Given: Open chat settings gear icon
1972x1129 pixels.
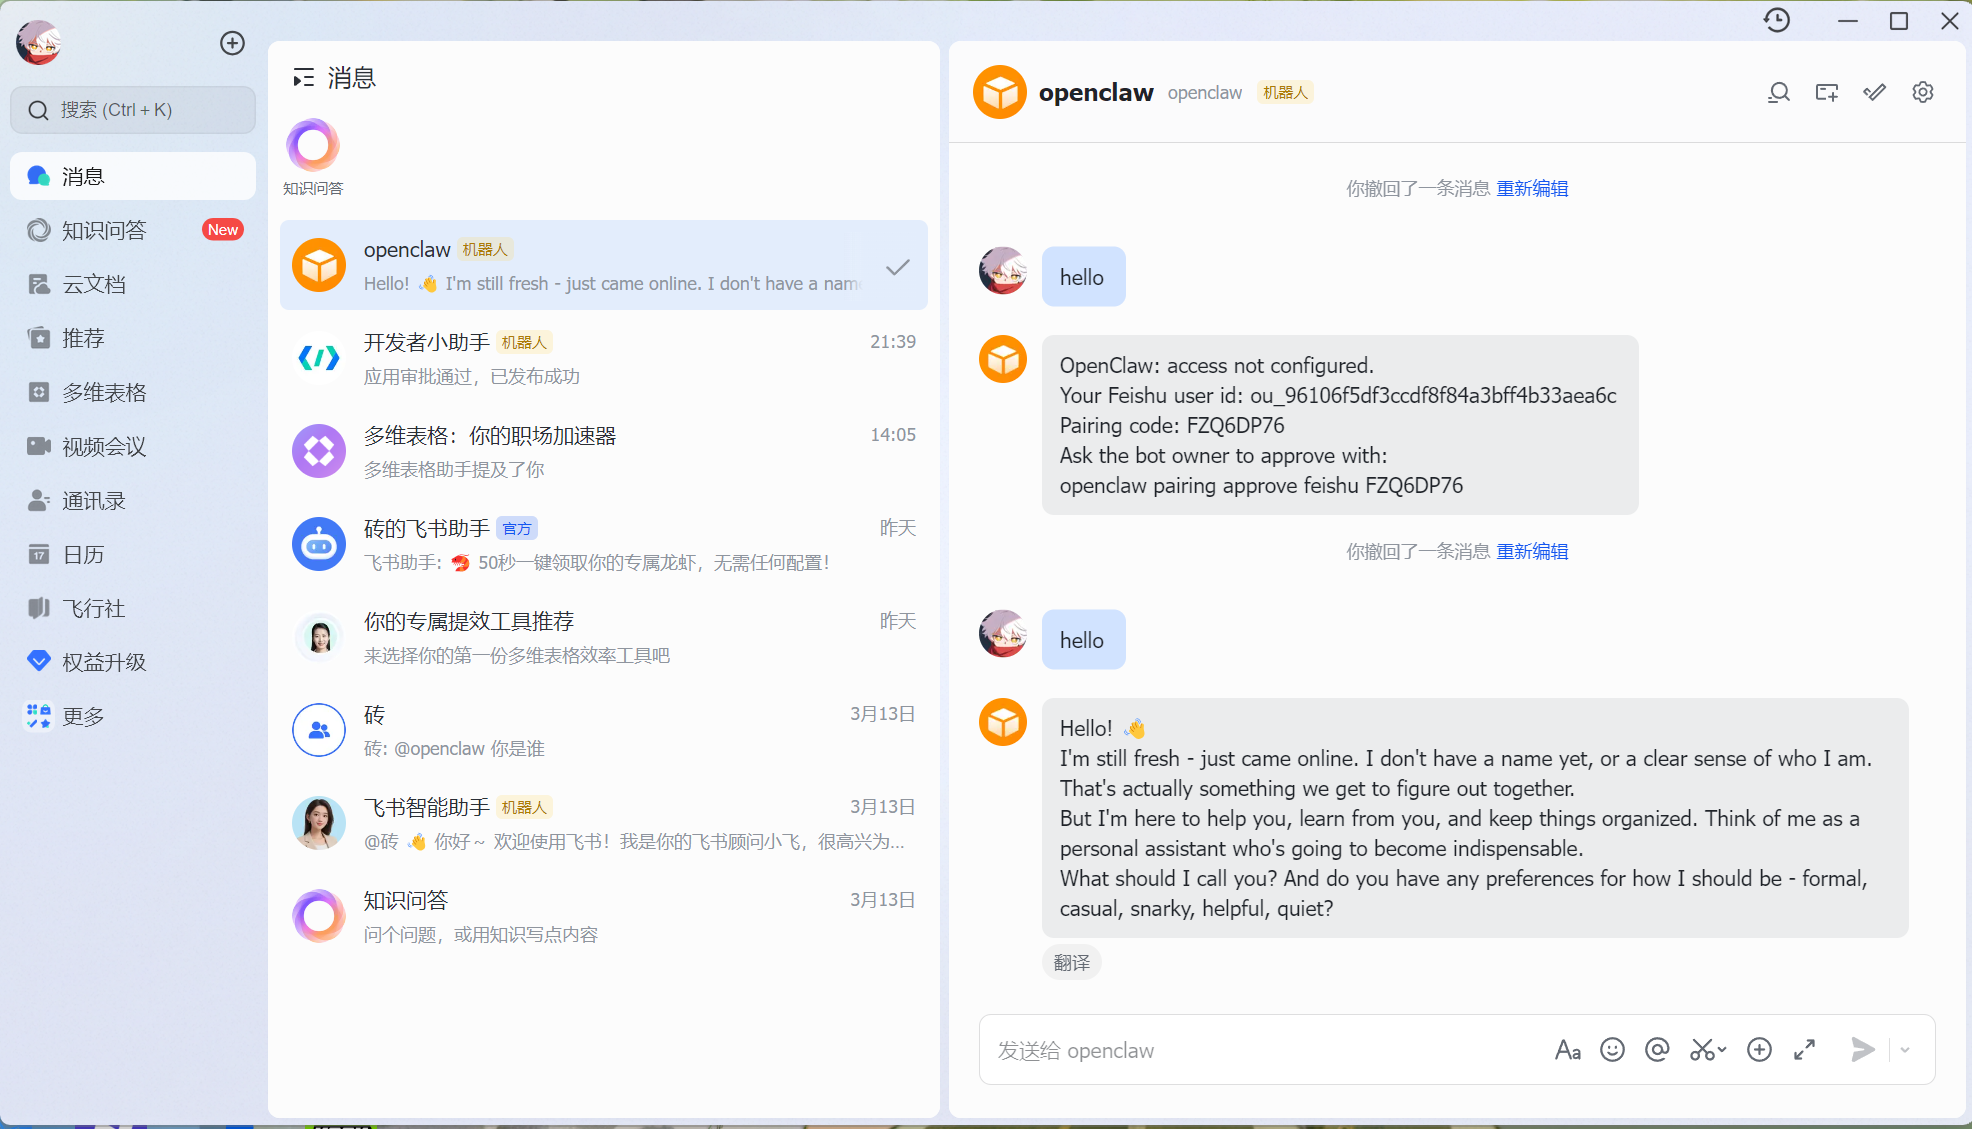Looking at the screenshot, I should click(1923, 93).
